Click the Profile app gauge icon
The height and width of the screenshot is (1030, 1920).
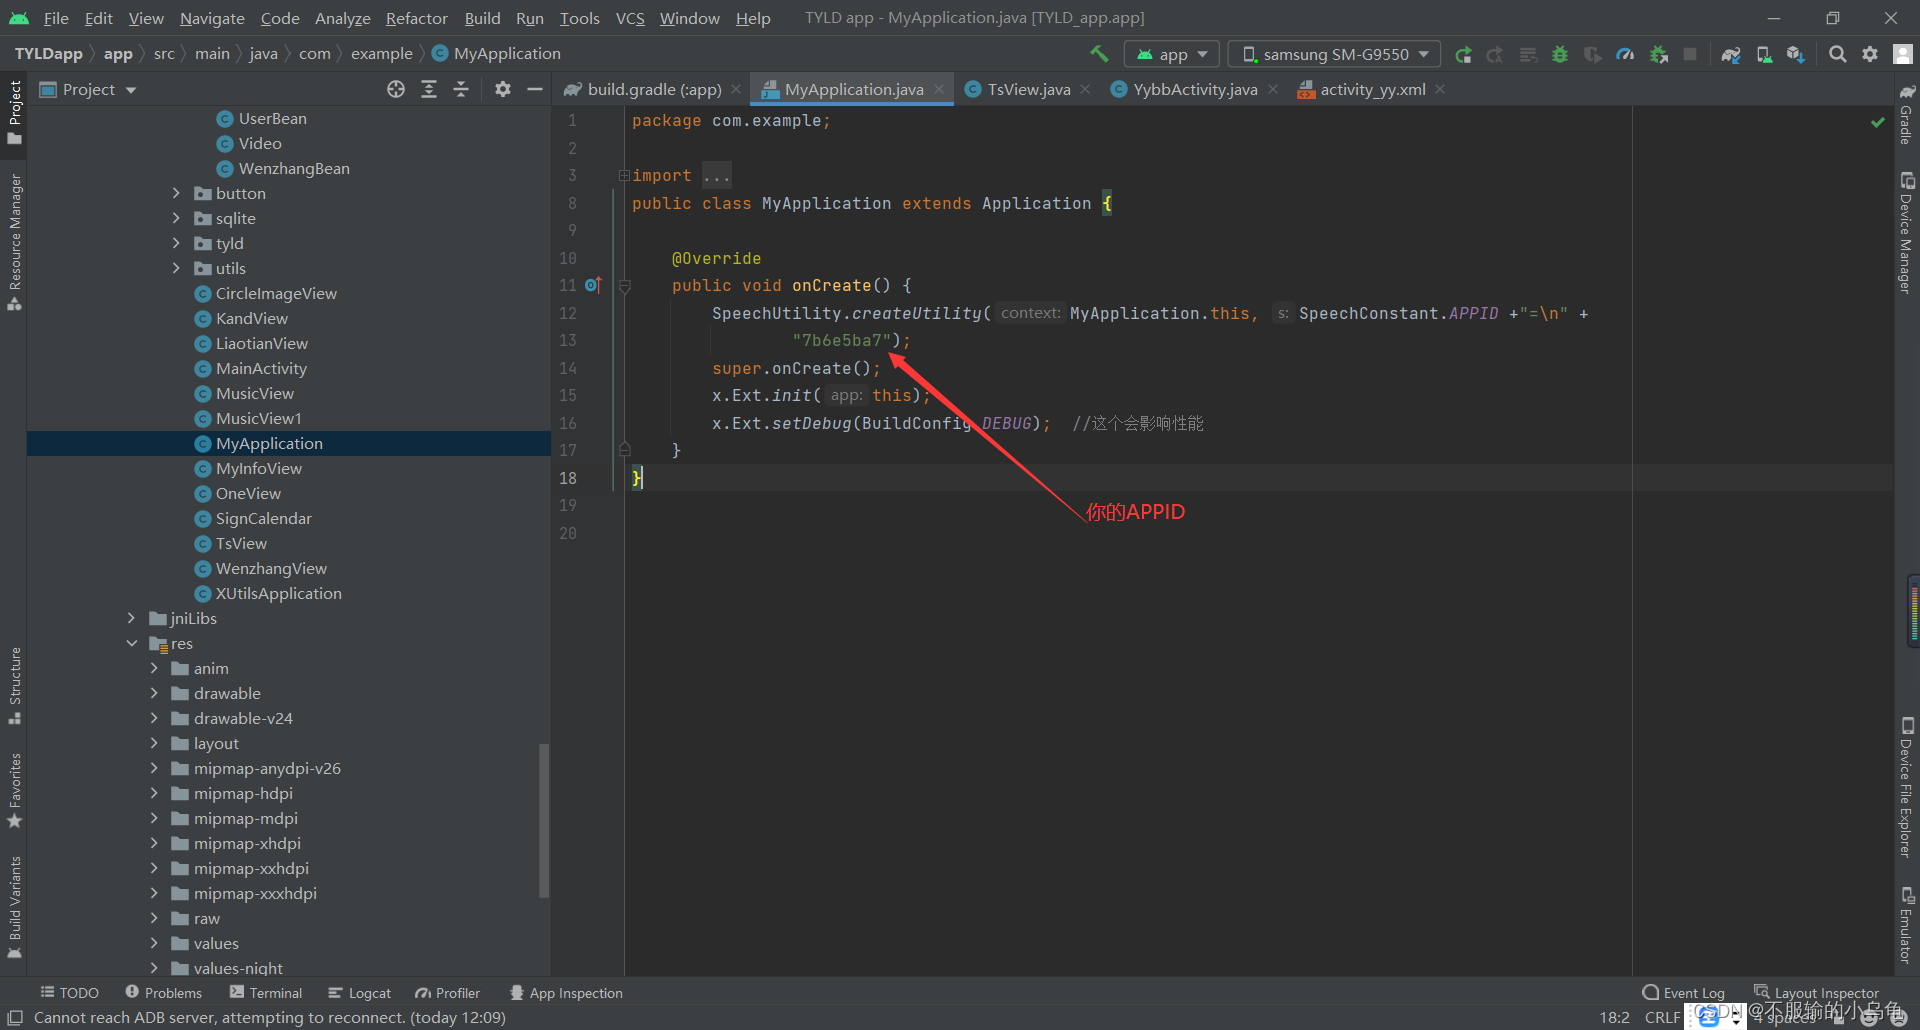pyautogui.click(x=1626, y=54)
